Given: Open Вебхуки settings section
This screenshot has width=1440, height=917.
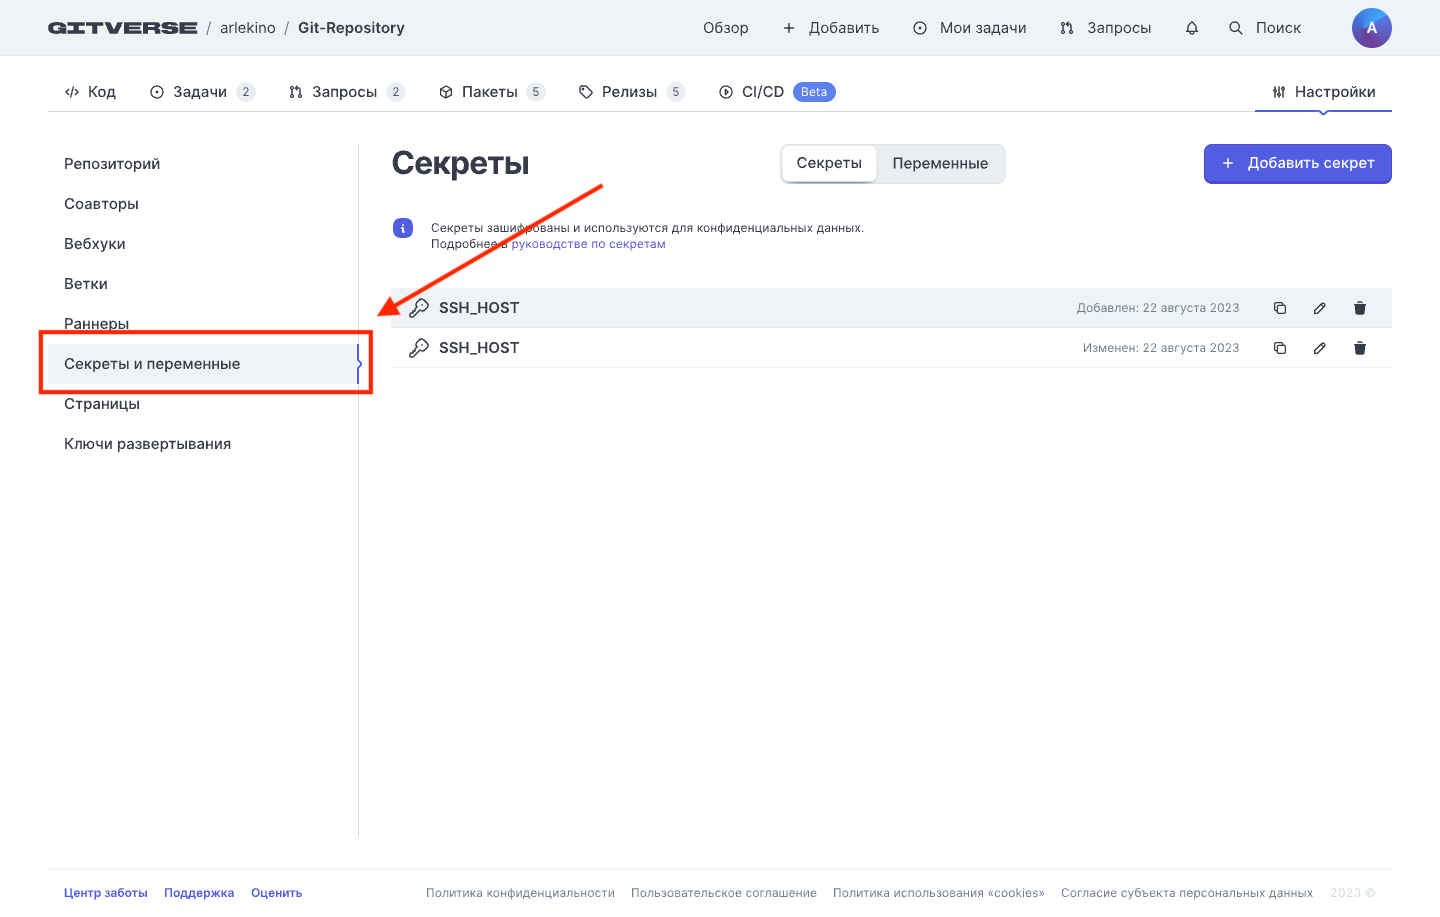Looking at the screenshot, I should pyautogui.click(x=95, y=244).
